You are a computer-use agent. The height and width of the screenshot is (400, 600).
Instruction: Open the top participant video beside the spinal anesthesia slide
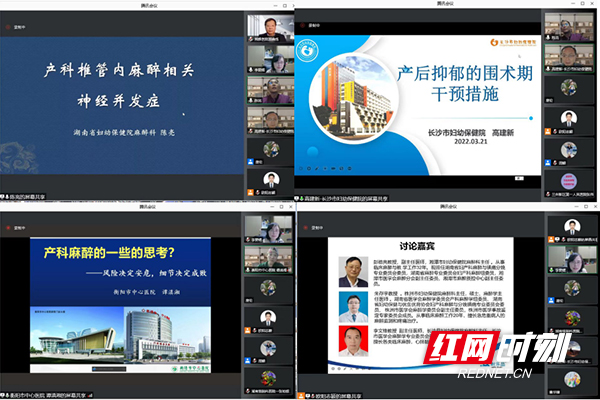[x=269, y=32]
